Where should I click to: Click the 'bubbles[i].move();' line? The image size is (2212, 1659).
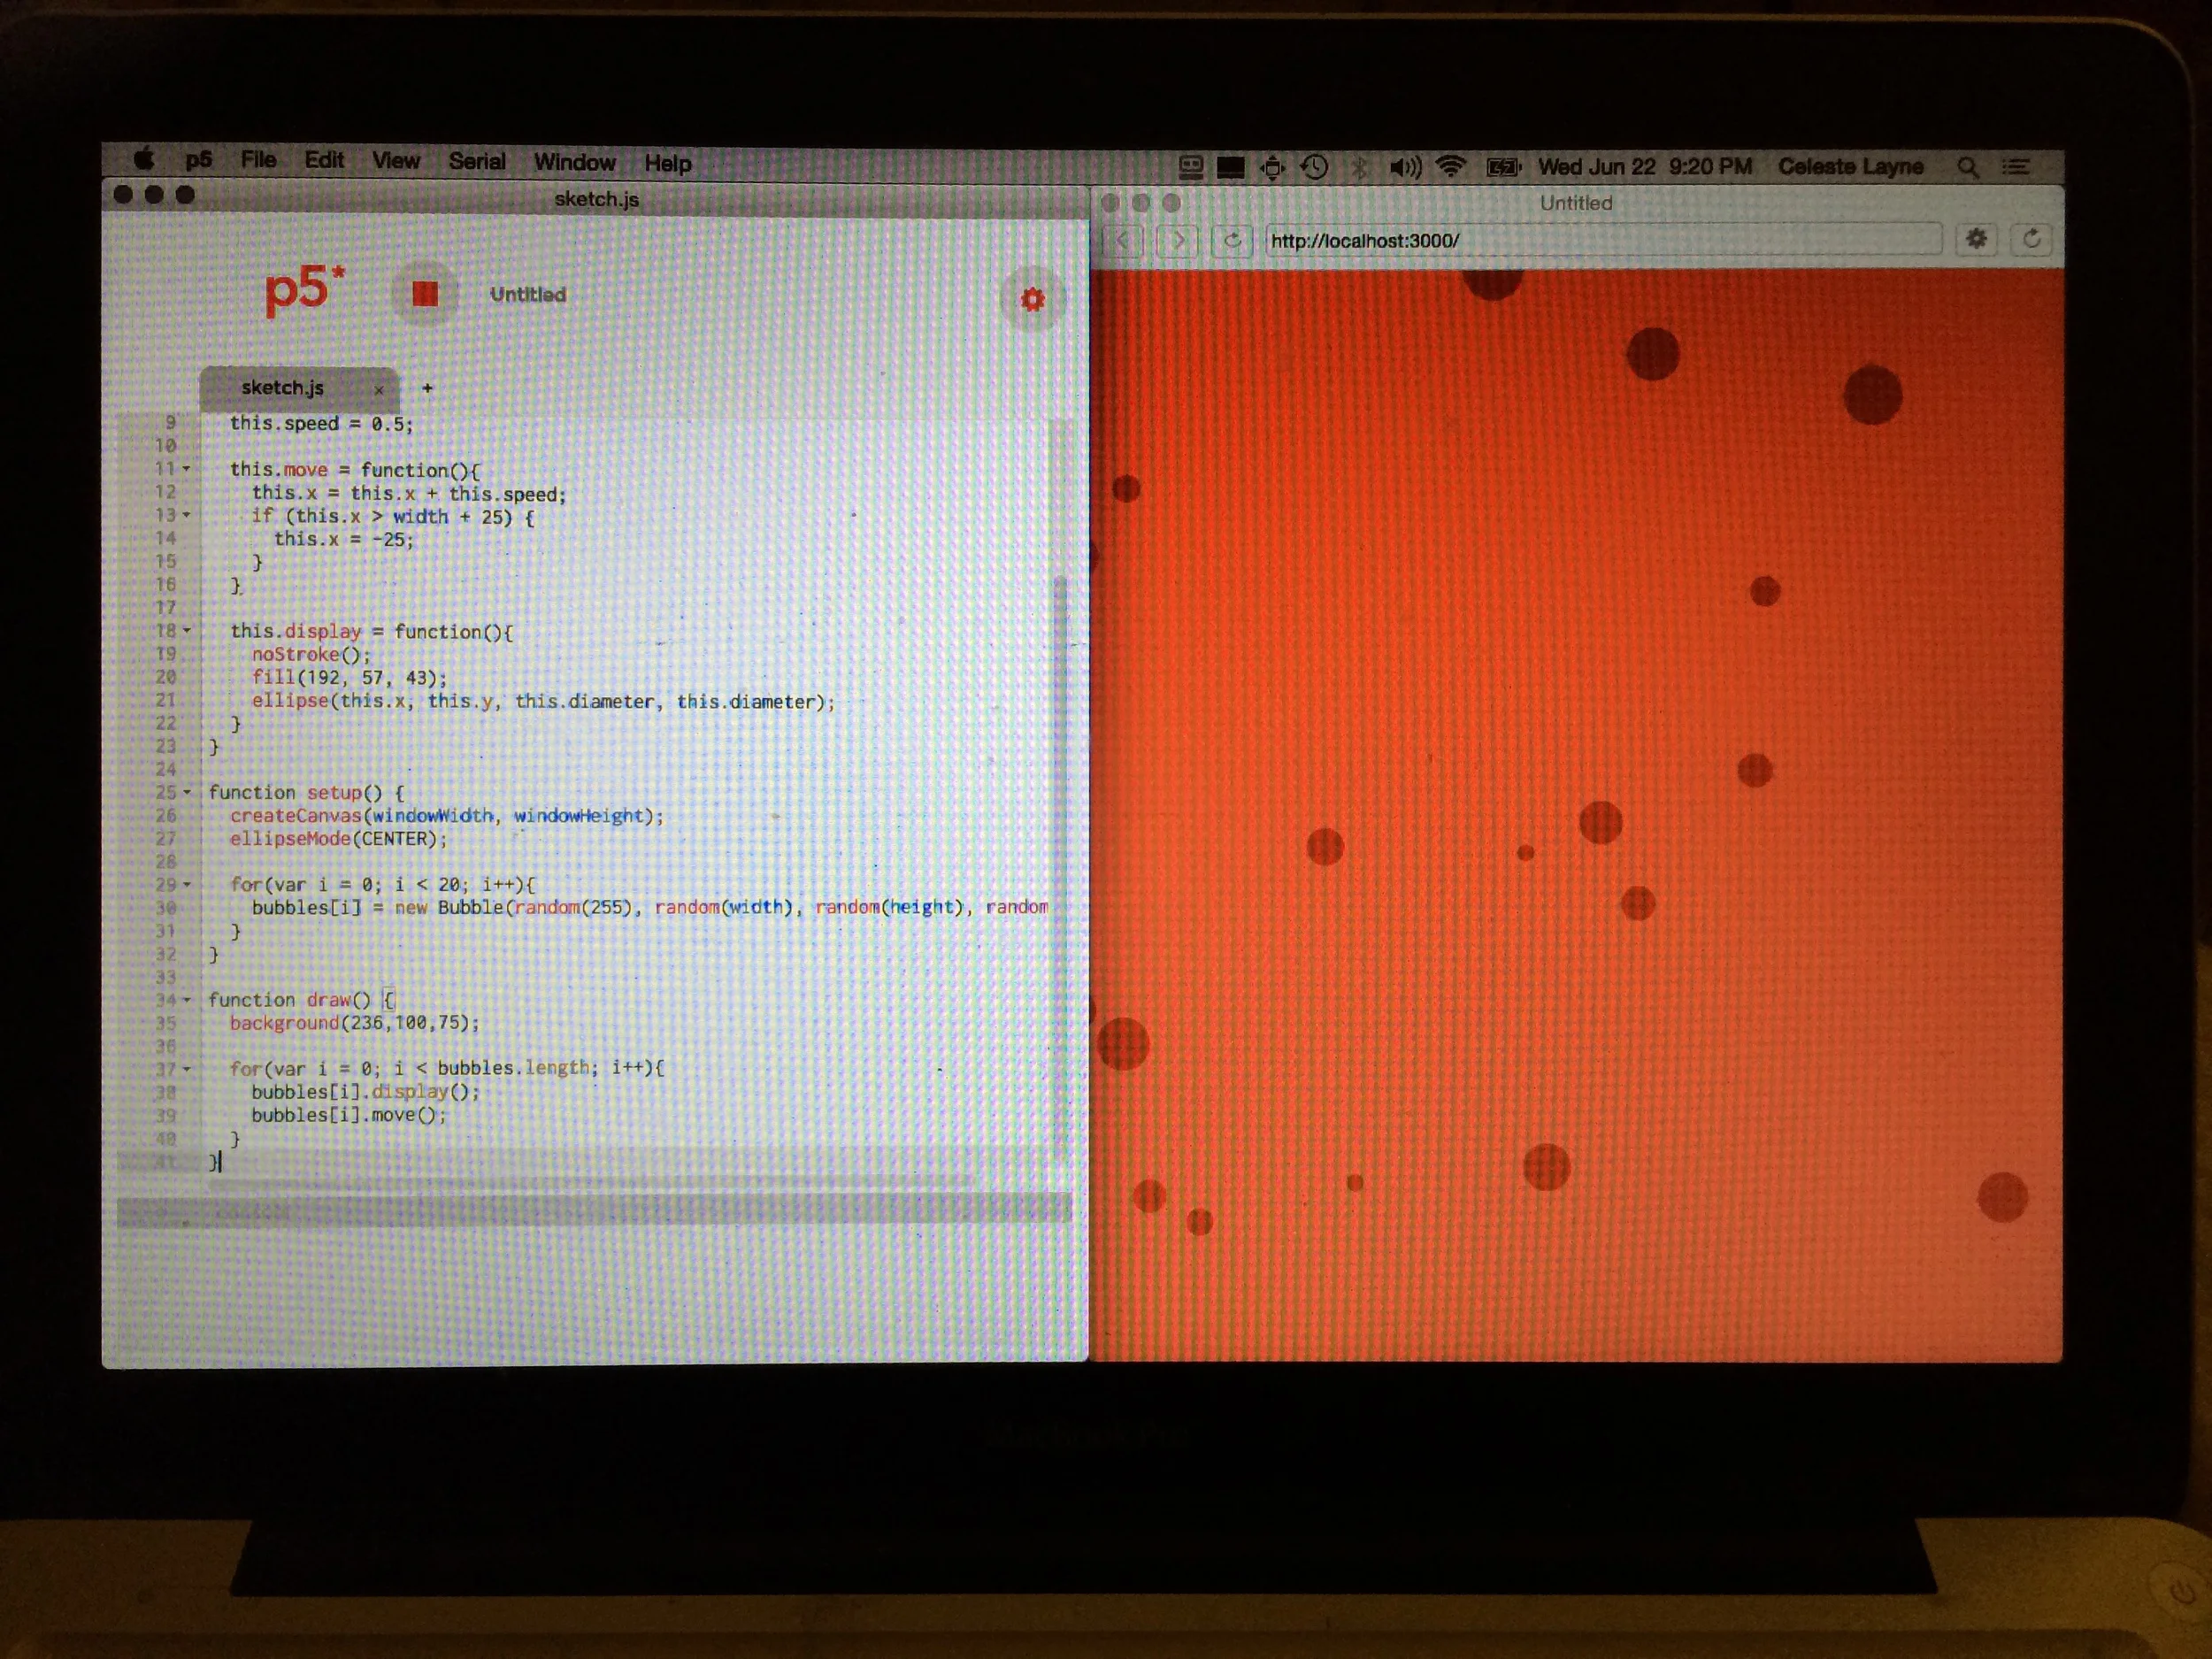click(349, 1115)
